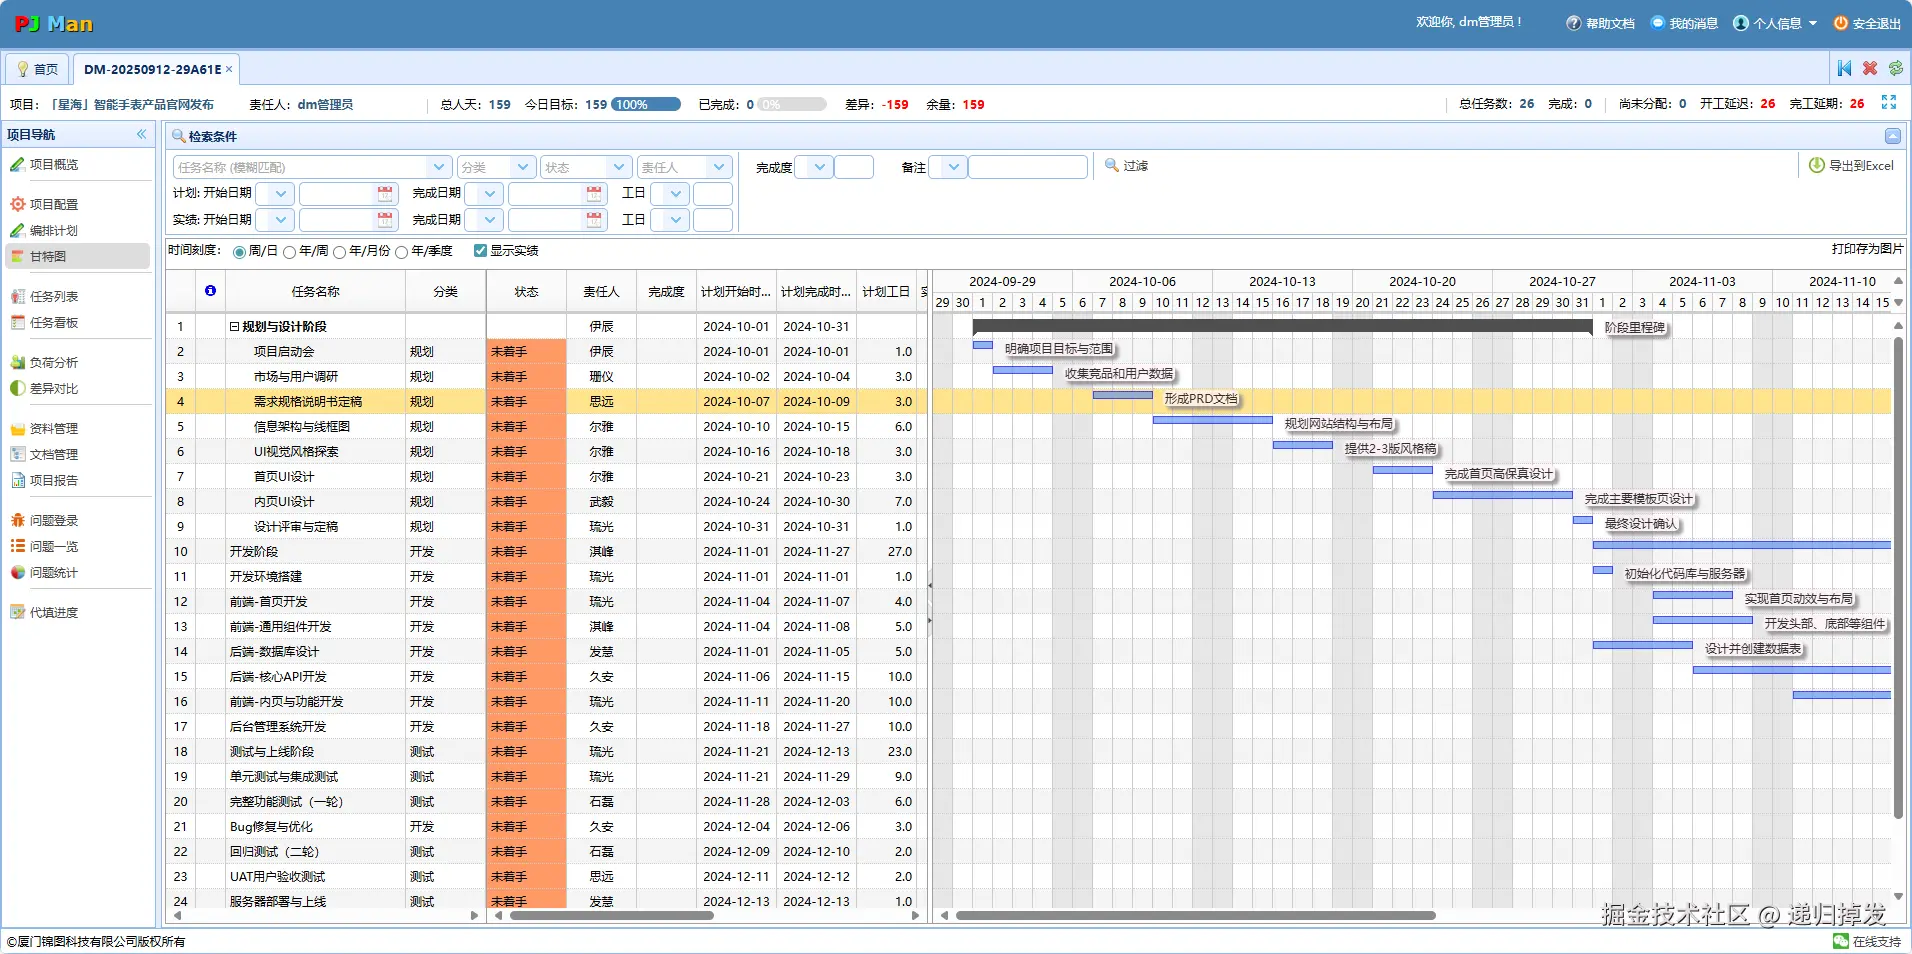1912x954 pixels.
Task: Expand the 个人信息 user menu
Action: pyautogui.click(x=1775, y=23)
